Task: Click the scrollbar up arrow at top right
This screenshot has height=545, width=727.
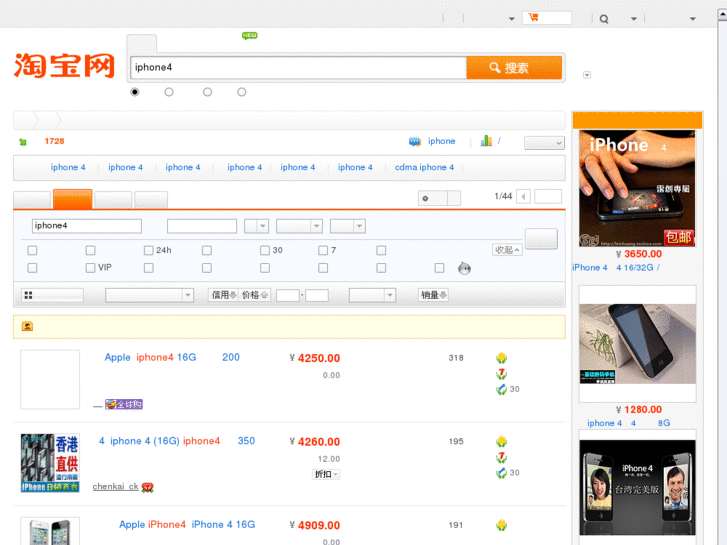Action: (x=722, y=14)
